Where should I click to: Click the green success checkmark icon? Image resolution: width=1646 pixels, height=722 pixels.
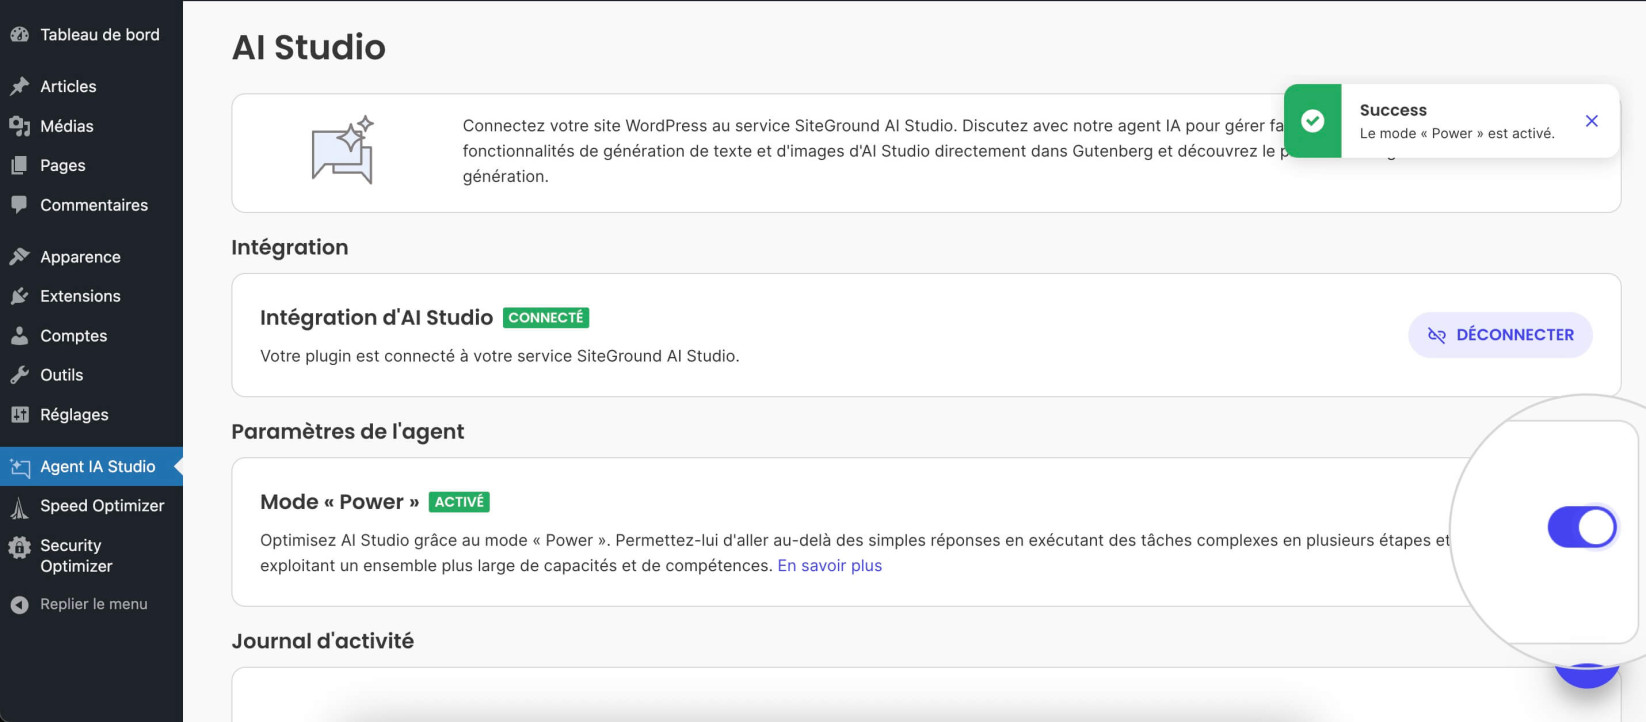pos(1312,121)
